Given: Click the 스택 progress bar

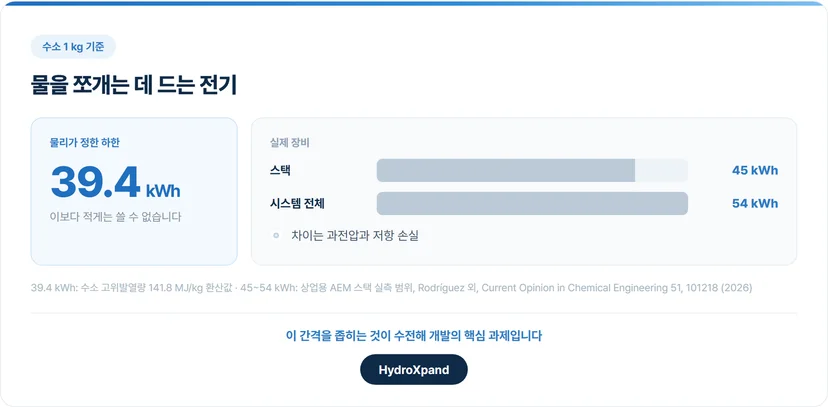Looking at the screenshot, I should [532, 171].
